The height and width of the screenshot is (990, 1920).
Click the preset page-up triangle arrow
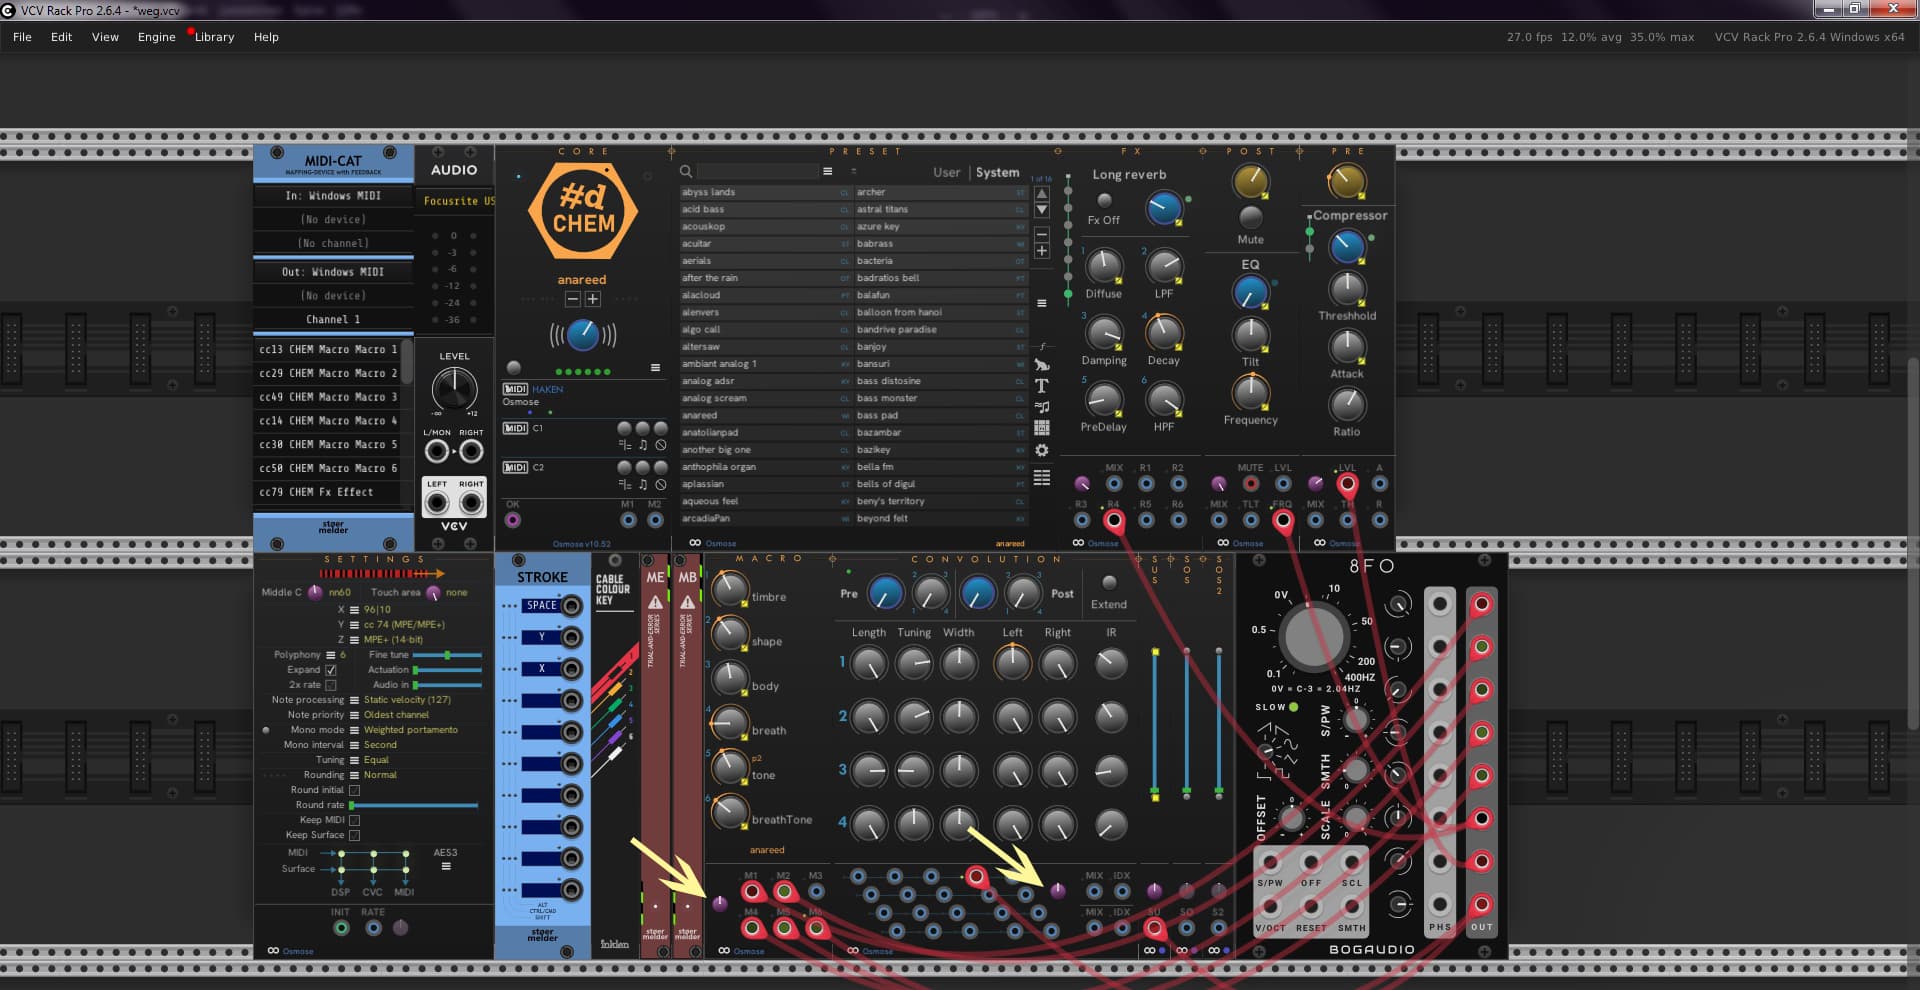click(1041, 193)
